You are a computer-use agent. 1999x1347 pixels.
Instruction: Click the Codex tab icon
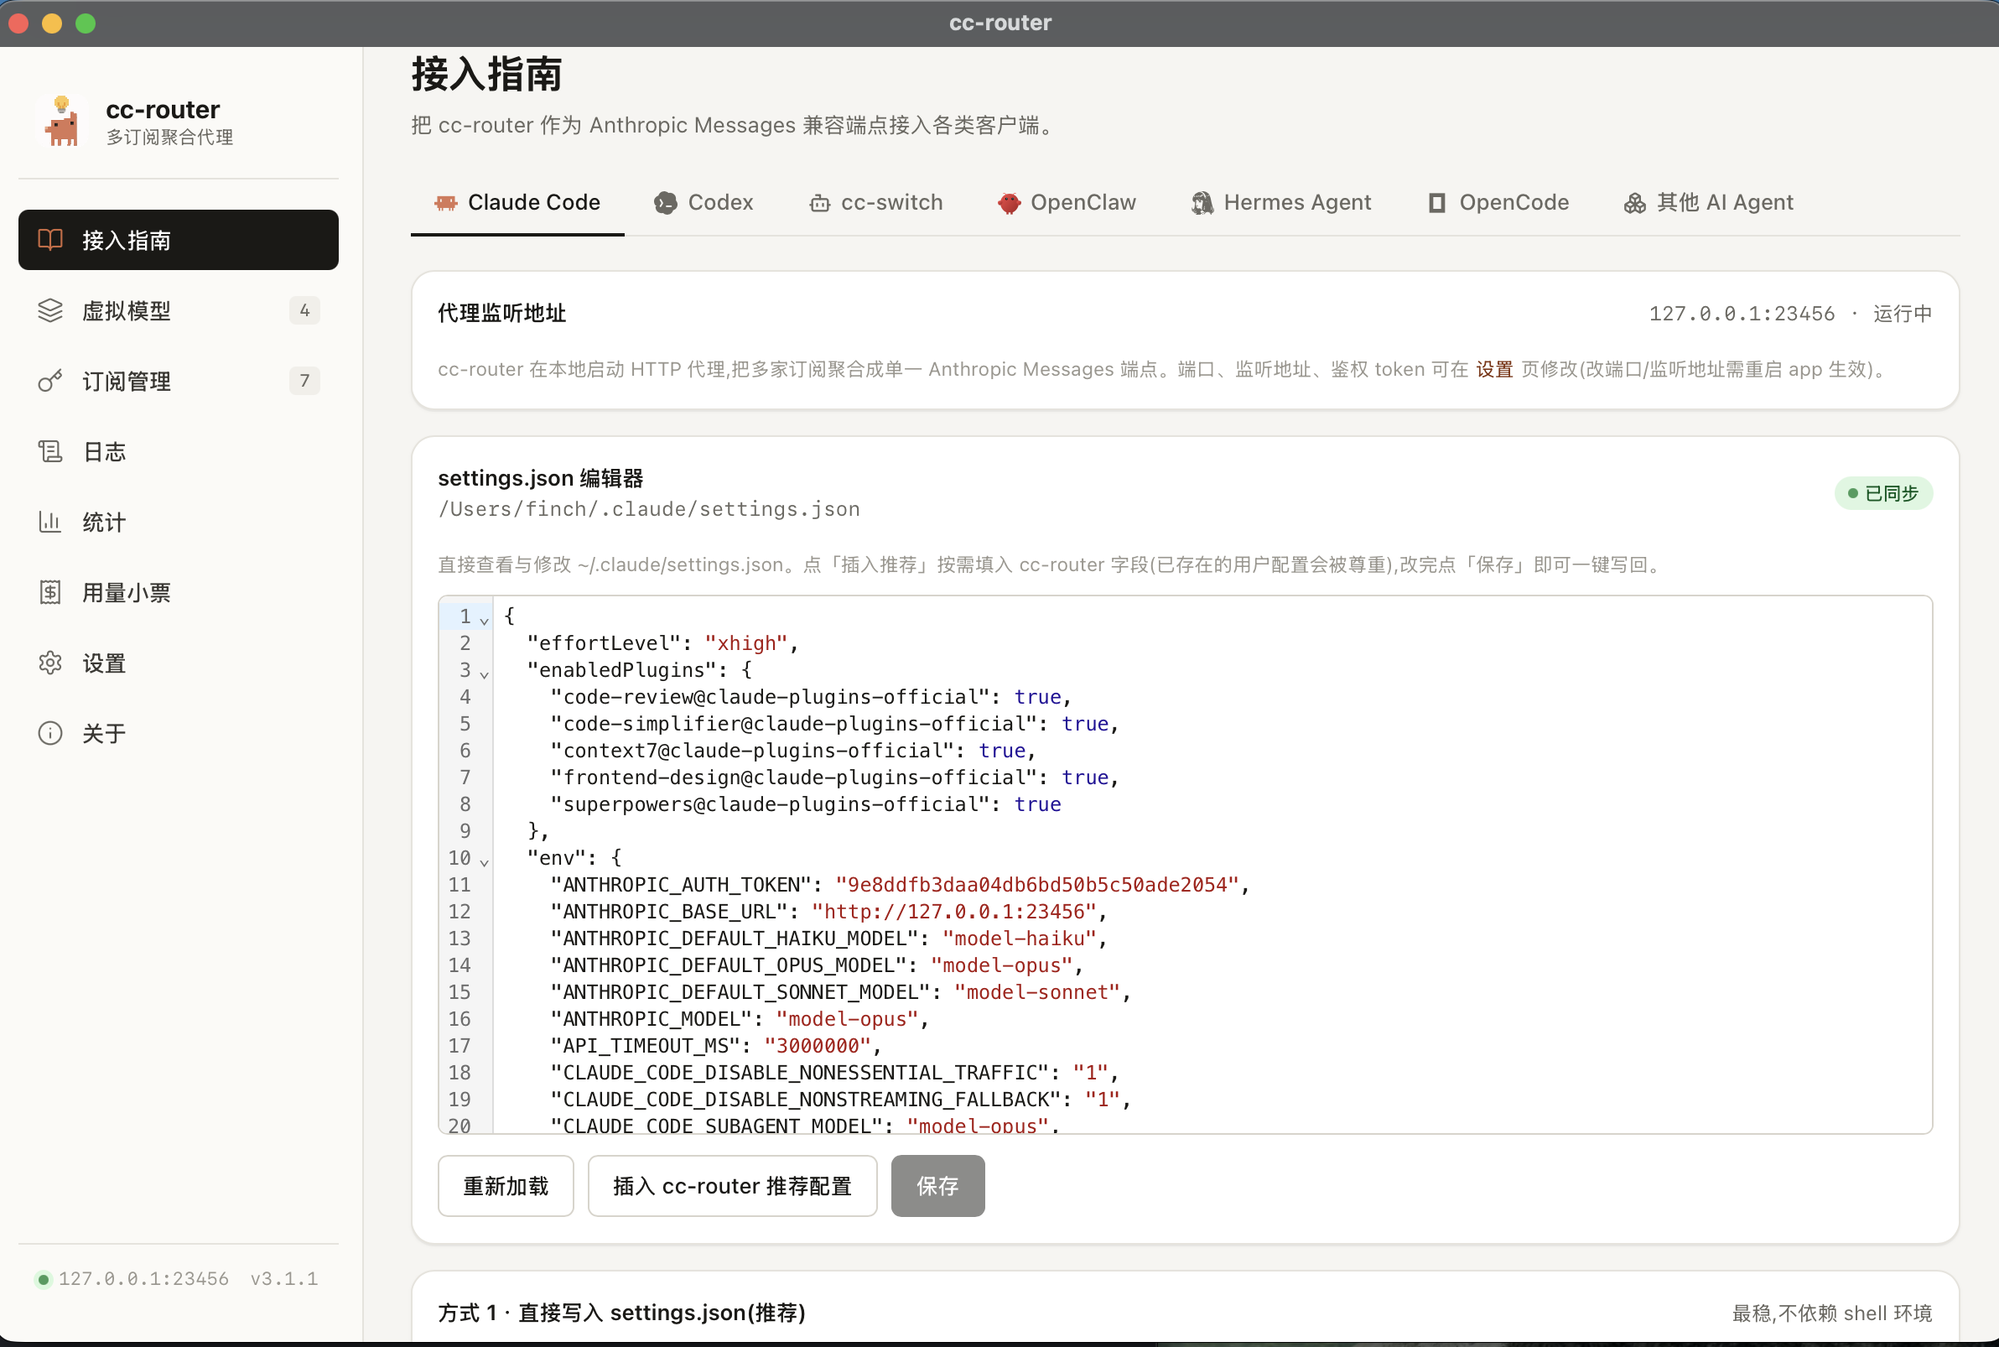click(x=665, y=203)
